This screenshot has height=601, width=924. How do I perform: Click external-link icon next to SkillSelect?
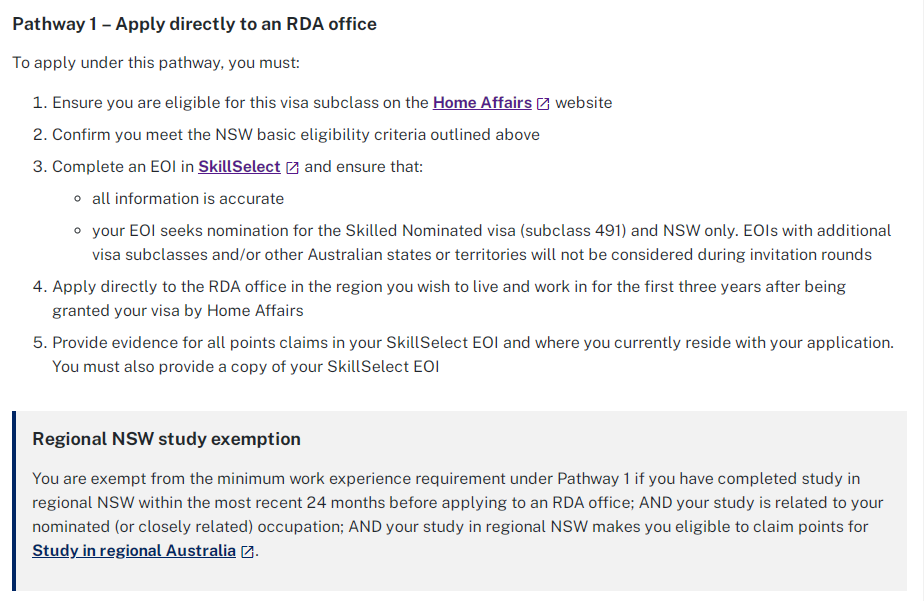point(292,168)
